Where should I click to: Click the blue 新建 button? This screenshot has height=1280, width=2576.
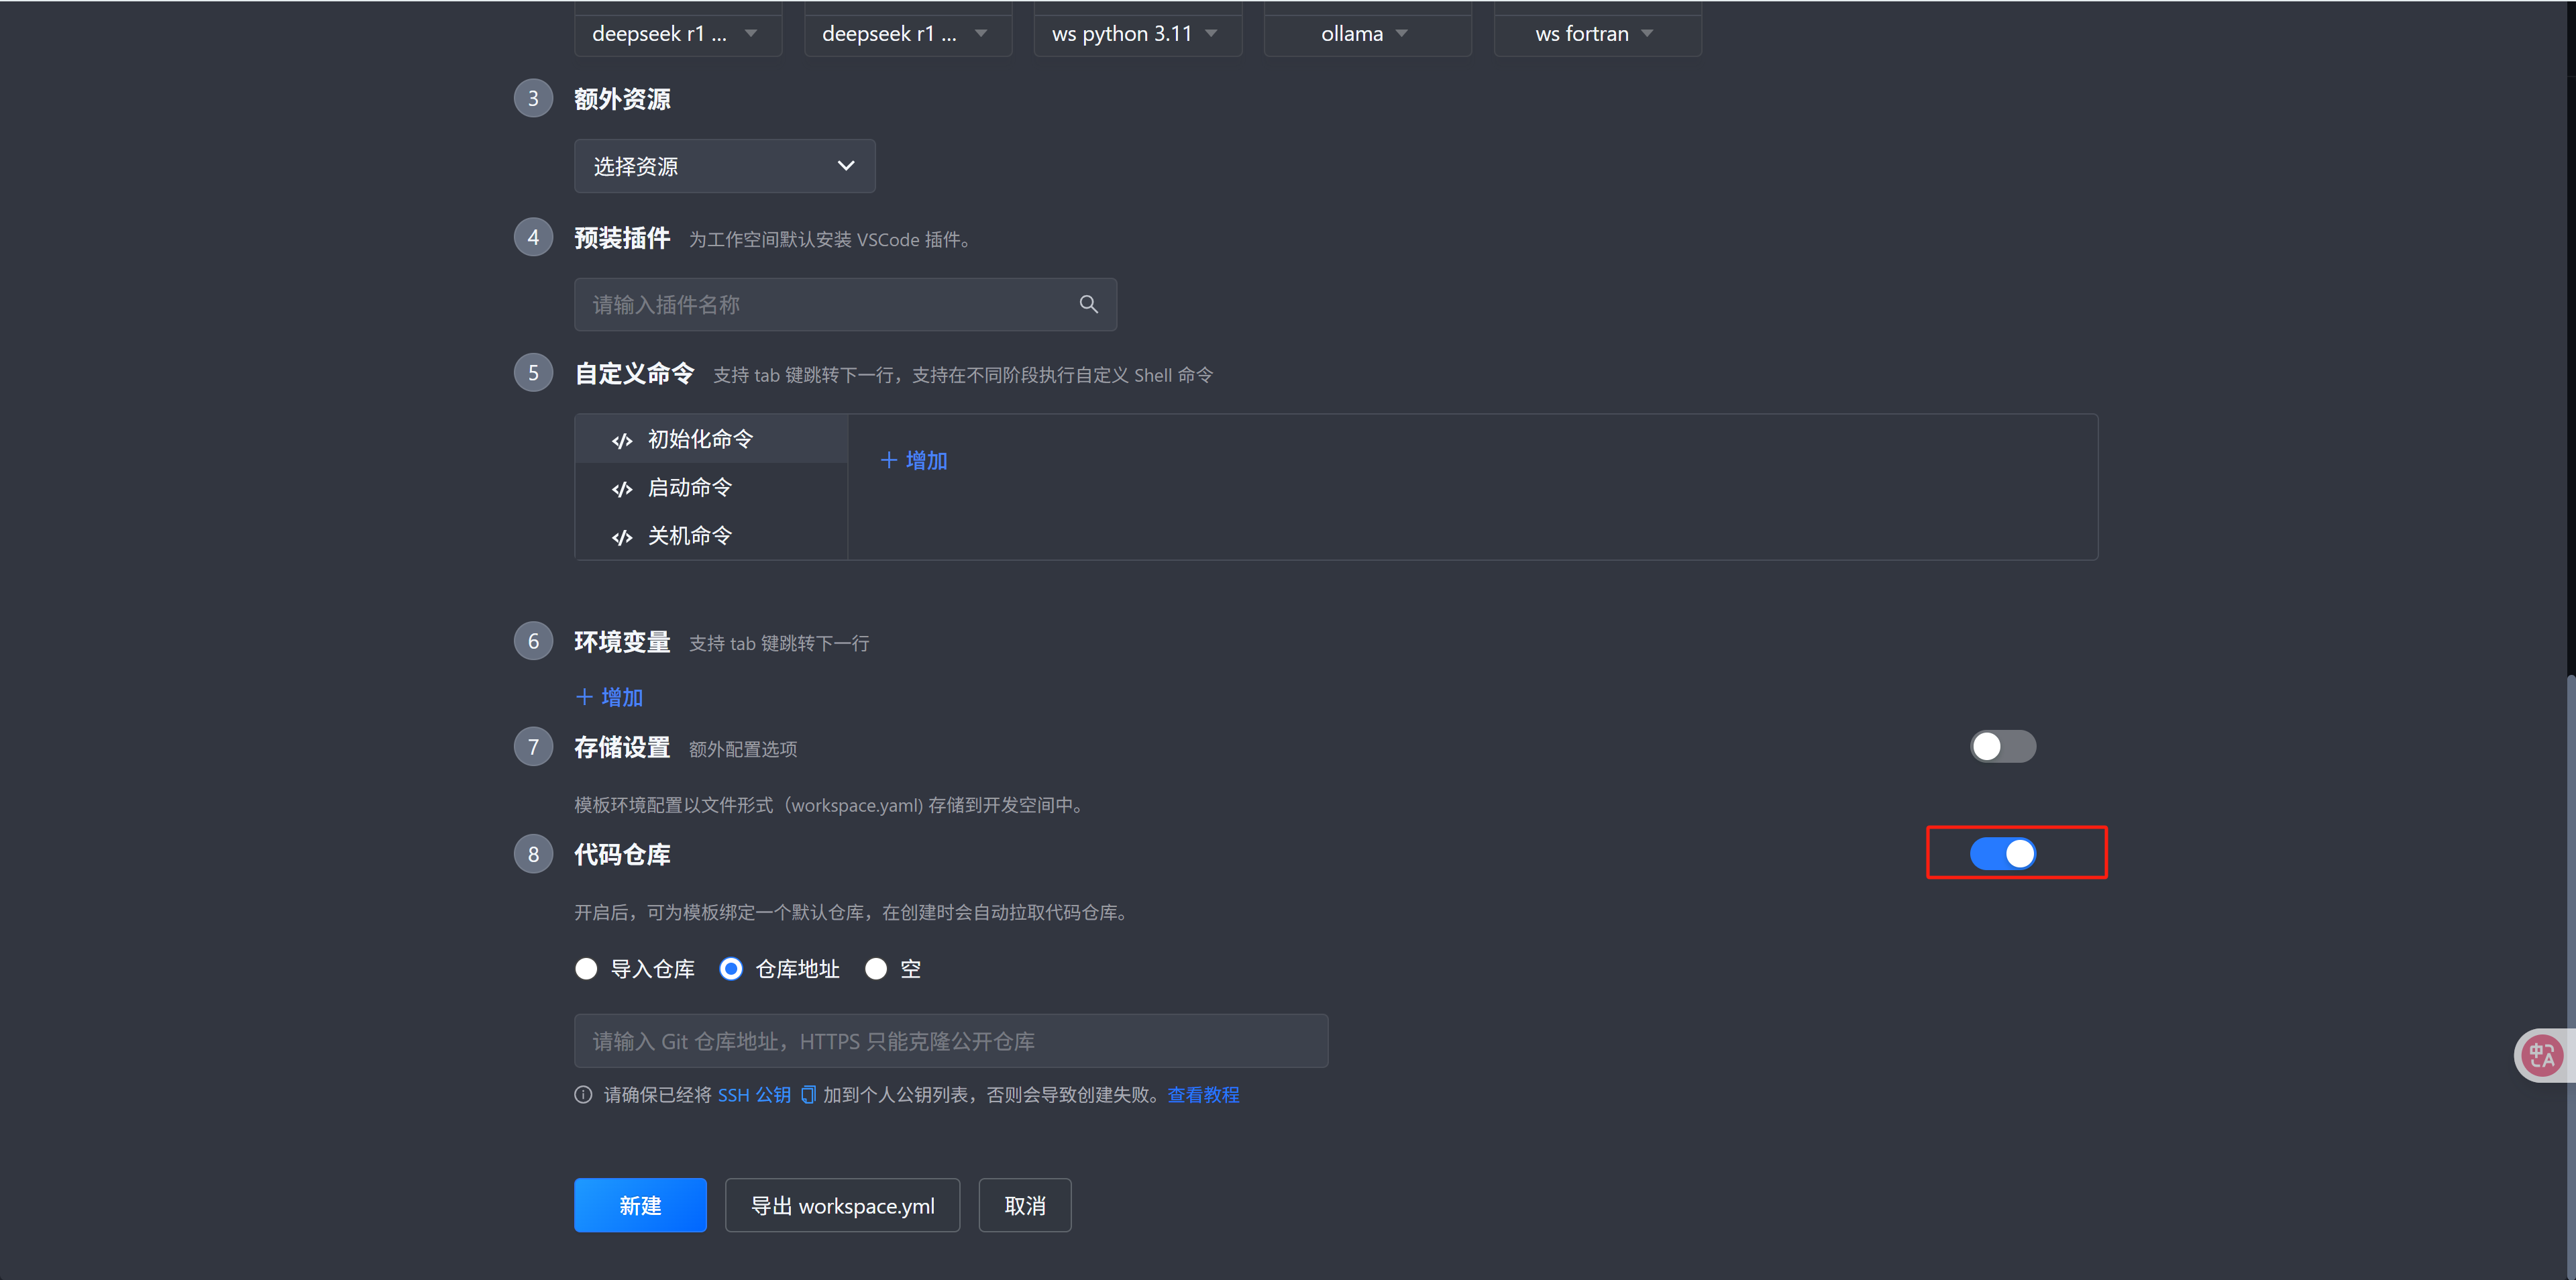[x=640, y=1205]
